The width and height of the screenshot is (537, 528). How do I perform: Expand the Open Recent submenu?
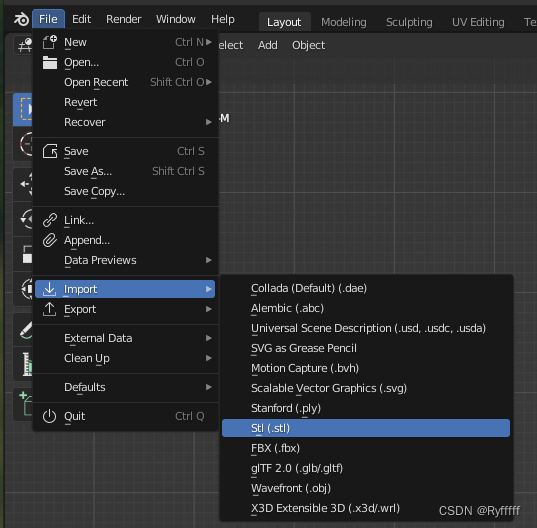pos(125,82)
